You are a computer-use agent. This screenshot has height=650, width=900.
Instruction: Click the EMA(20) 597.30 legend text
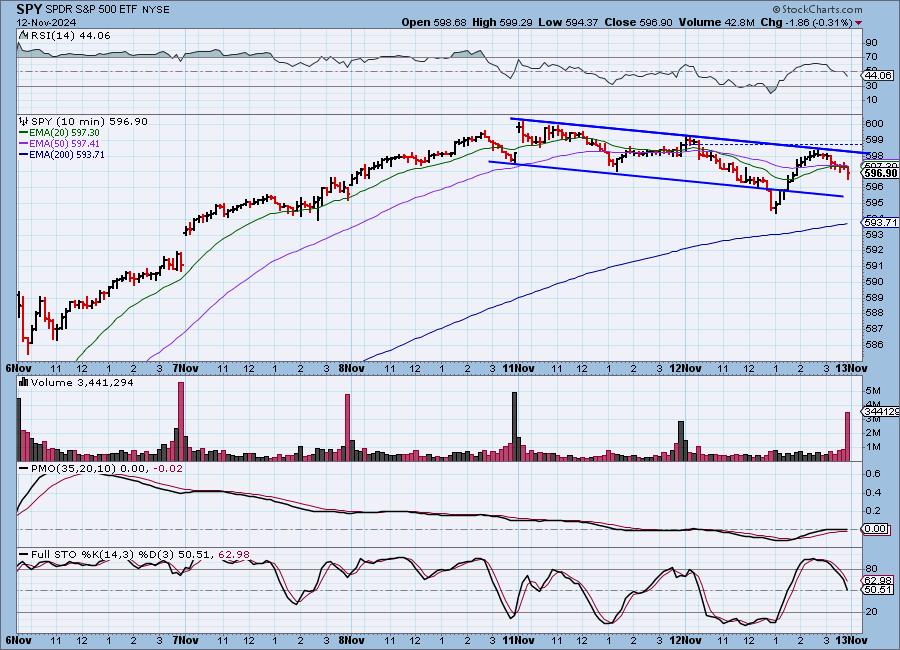(64, 133)
